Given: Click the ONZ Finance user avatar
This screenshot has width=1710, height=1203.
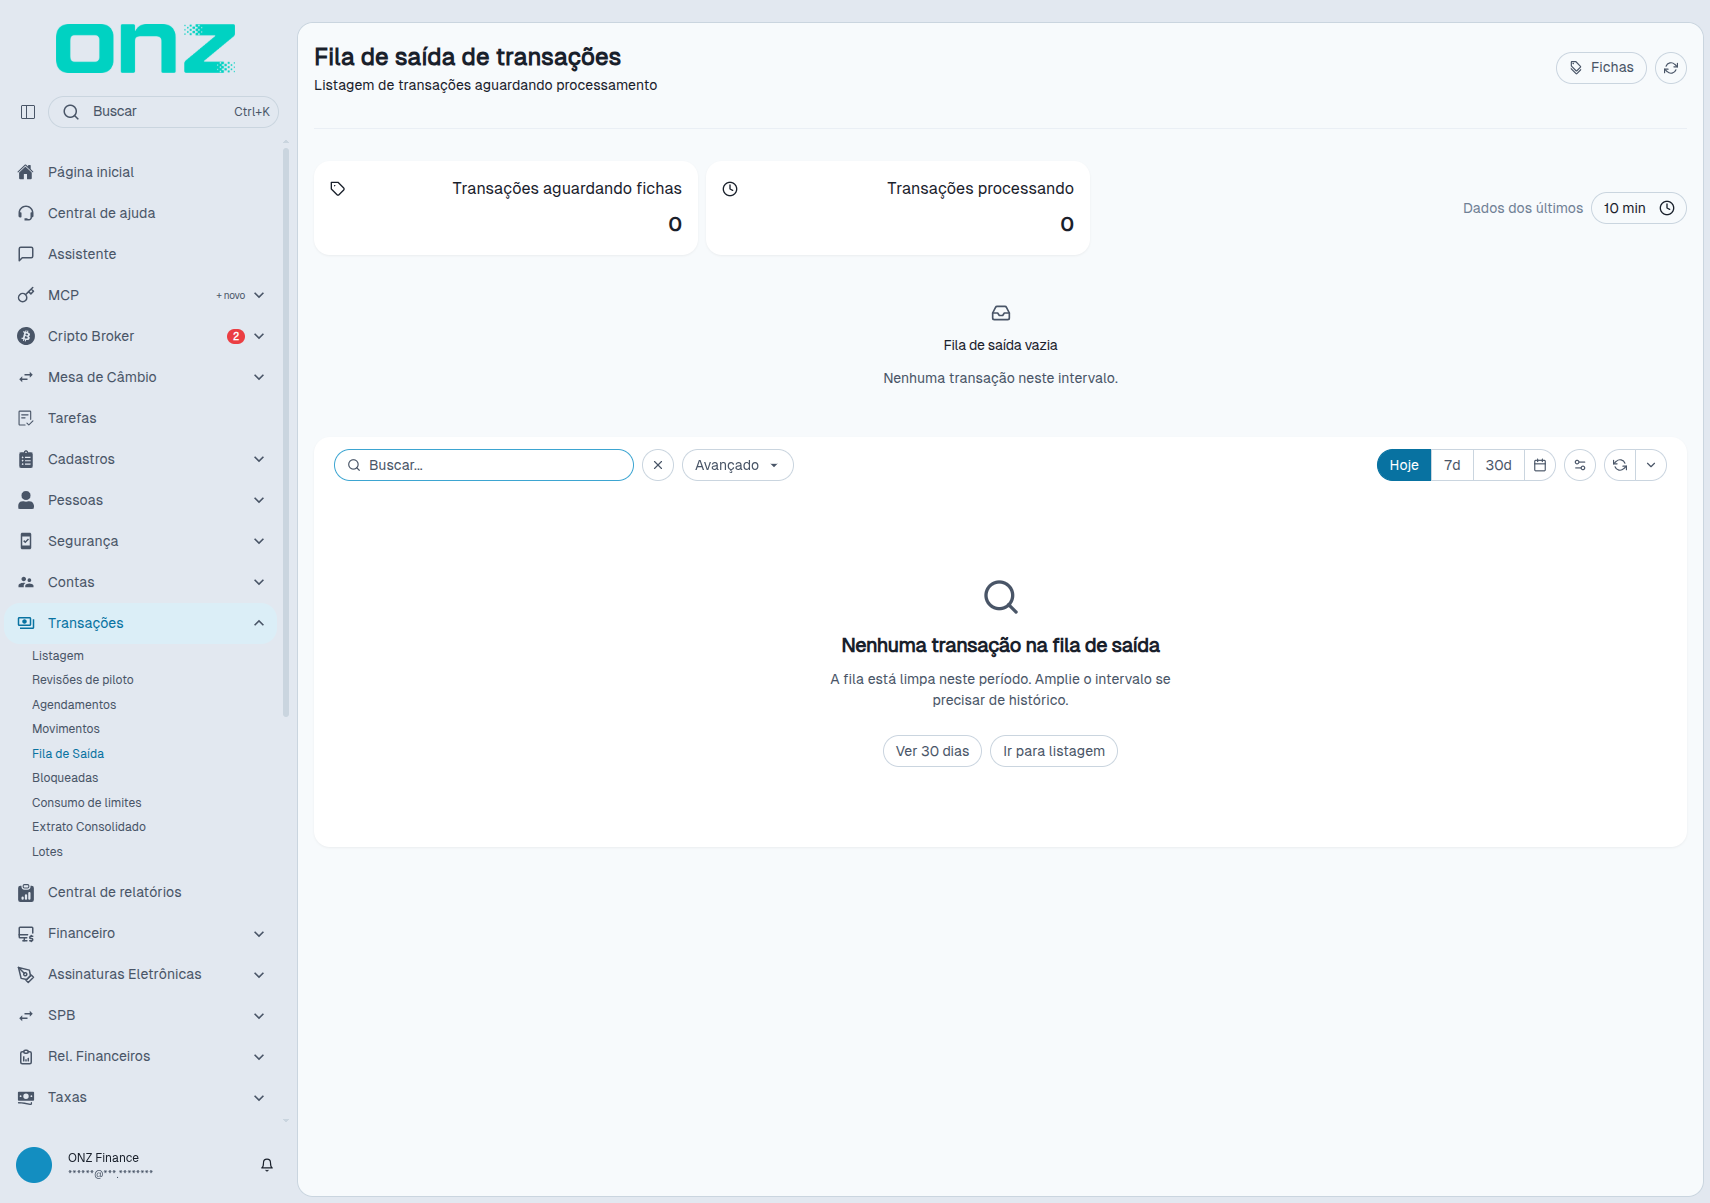Looking at the screenshot, I should click(x=34, y=1165).
